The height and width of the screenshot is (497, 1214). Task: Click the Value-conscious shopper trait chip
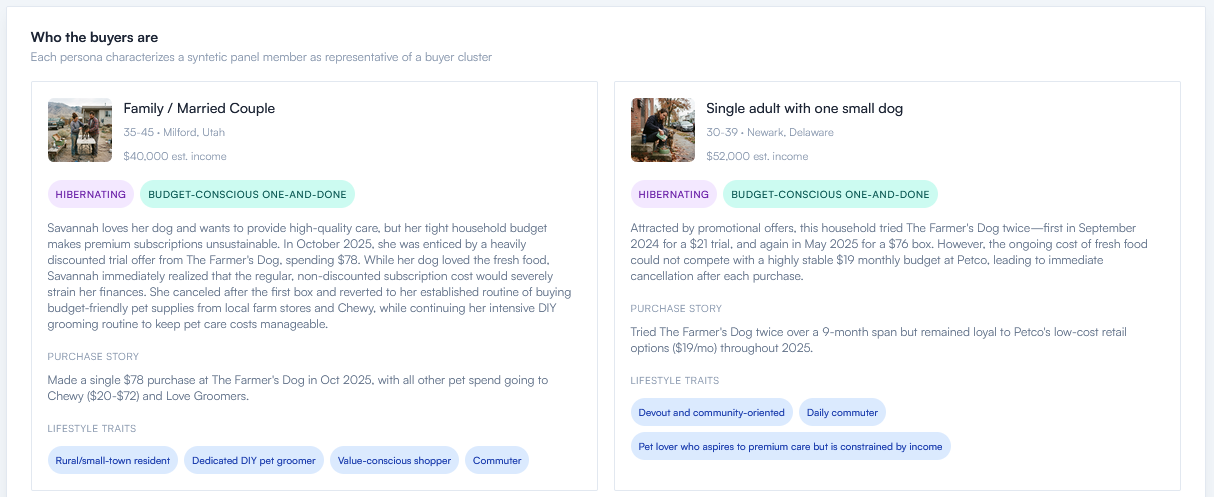(394, 460)
